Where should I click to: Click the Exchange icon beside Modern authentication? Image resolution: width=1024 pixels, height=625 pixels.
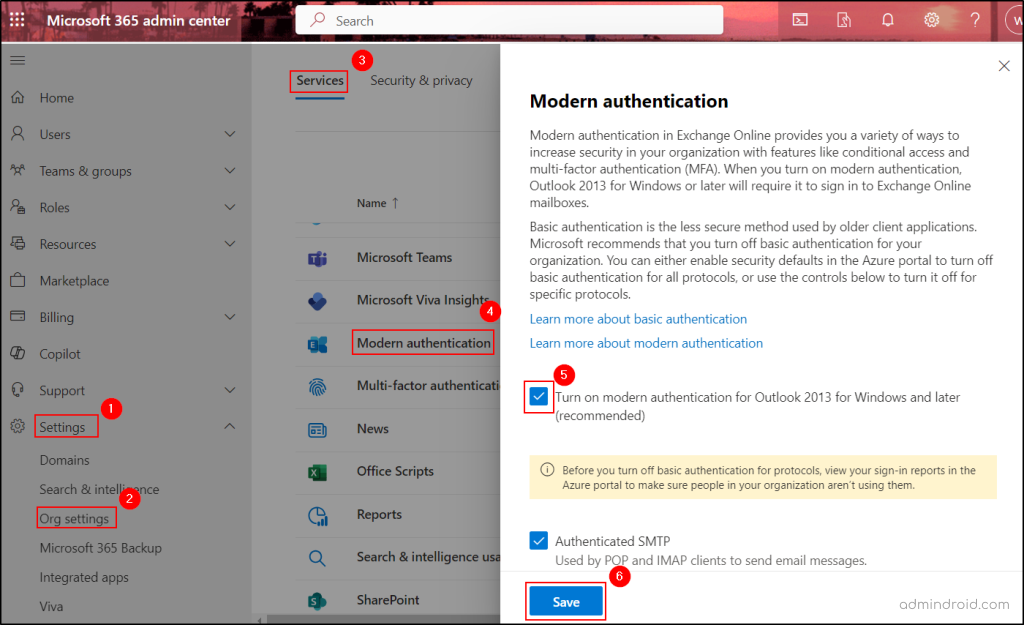(317, 344)
